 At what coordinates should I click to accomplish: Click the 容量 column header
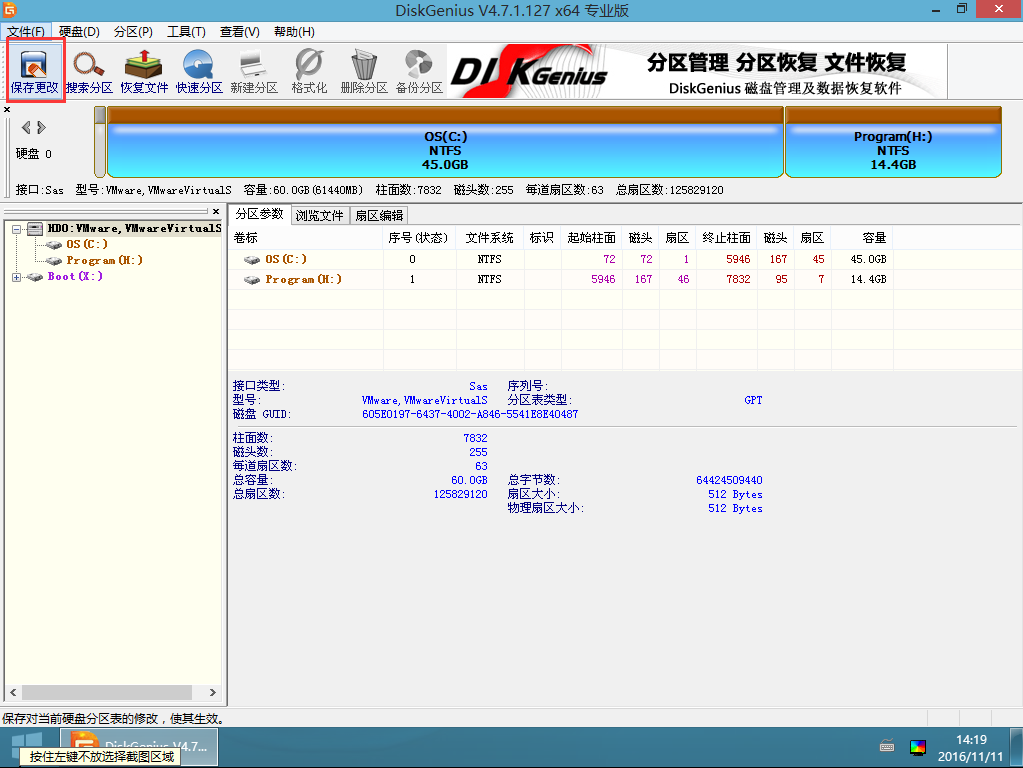pyautogui.click(x=862, y=238)
